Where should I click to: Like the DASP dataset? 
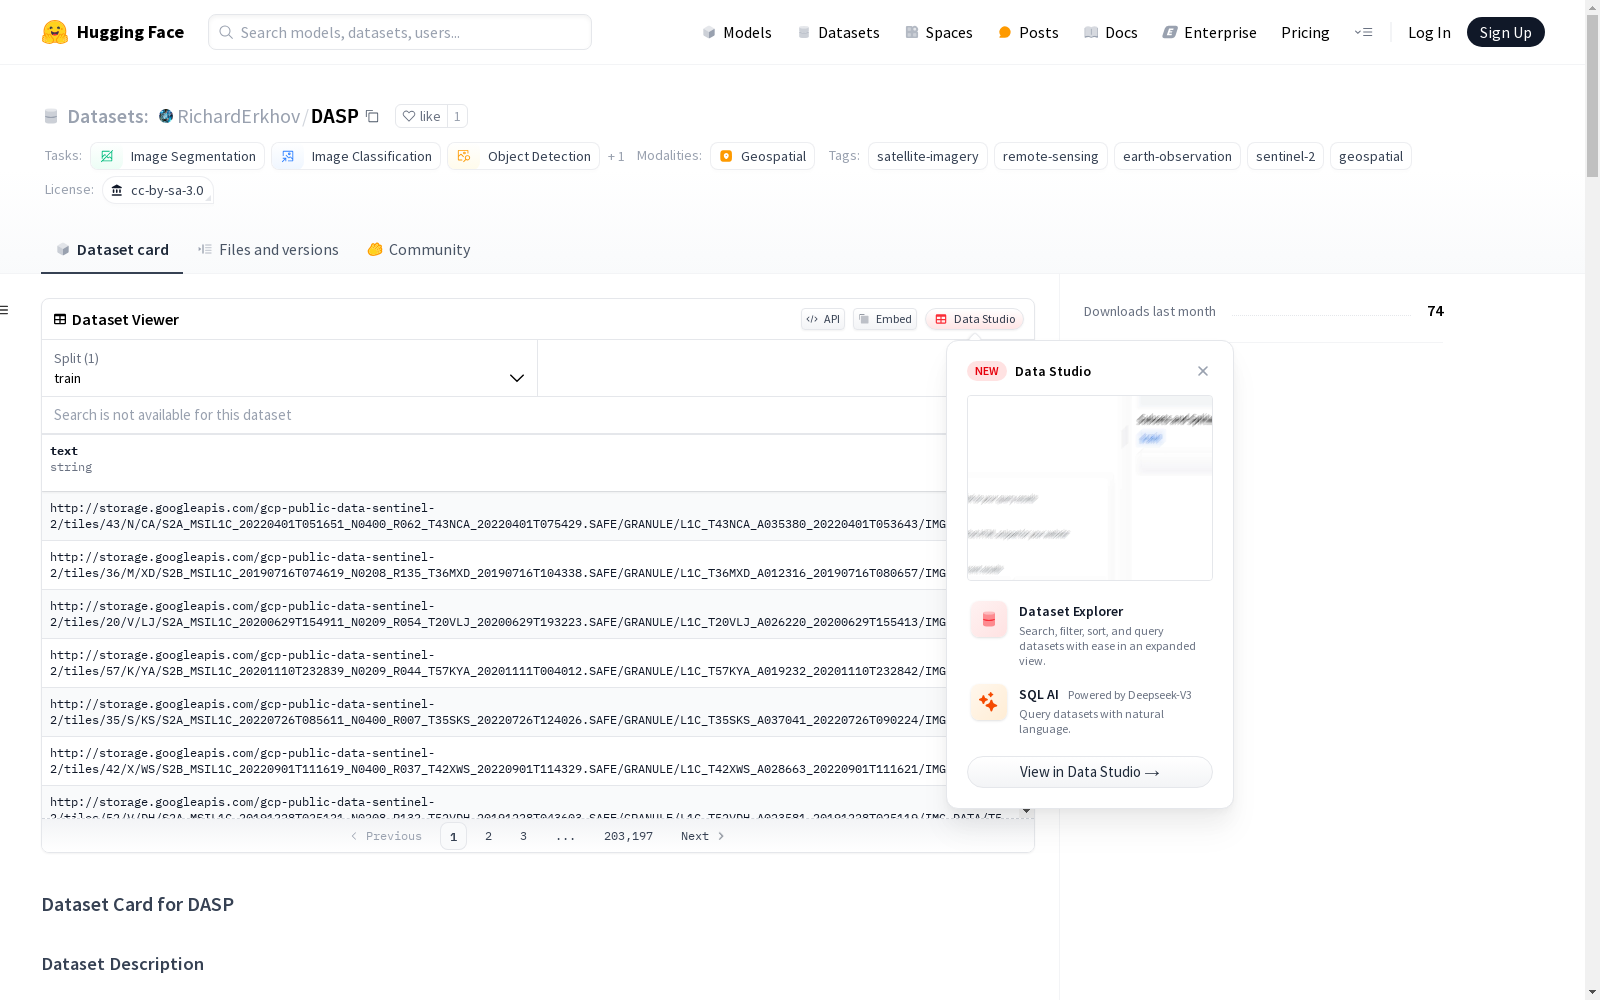click(x=421, y=116)
